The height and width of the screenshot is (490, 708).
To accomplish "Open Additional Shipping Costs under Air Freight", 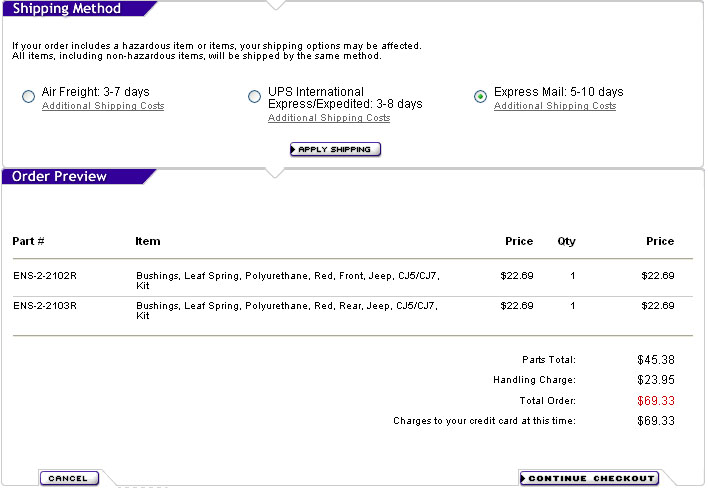I will (x=103, y=106).
